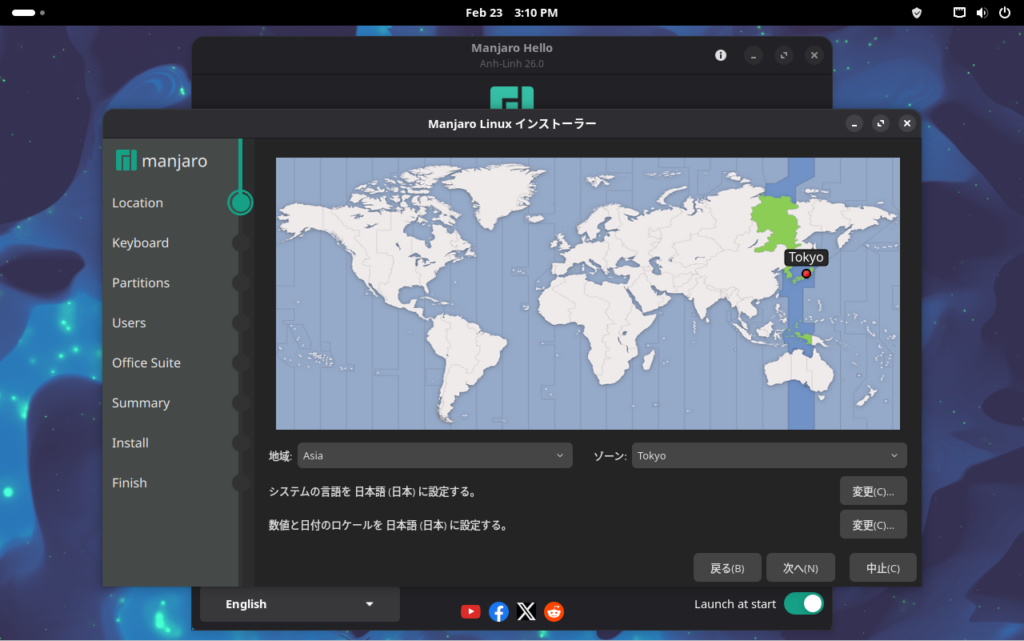Click the Facebook icon
The height and width of the screenshot is (641, 1024).
[498, 611]
